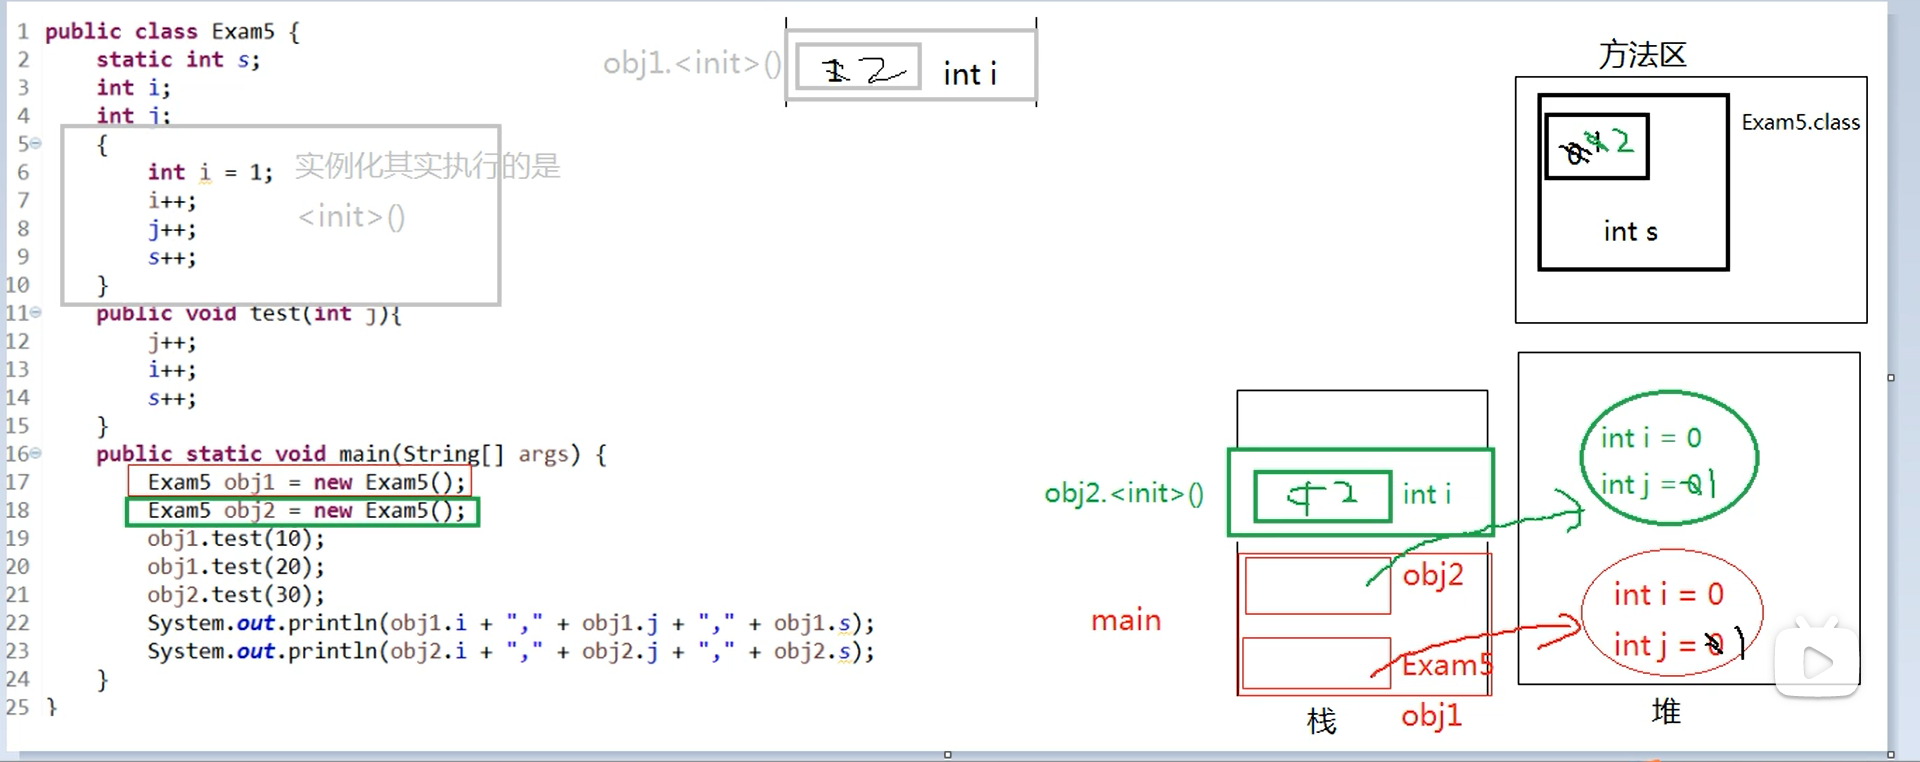
Task: Click "int i = 0" in red heap oval
Action: point(1669,595)
